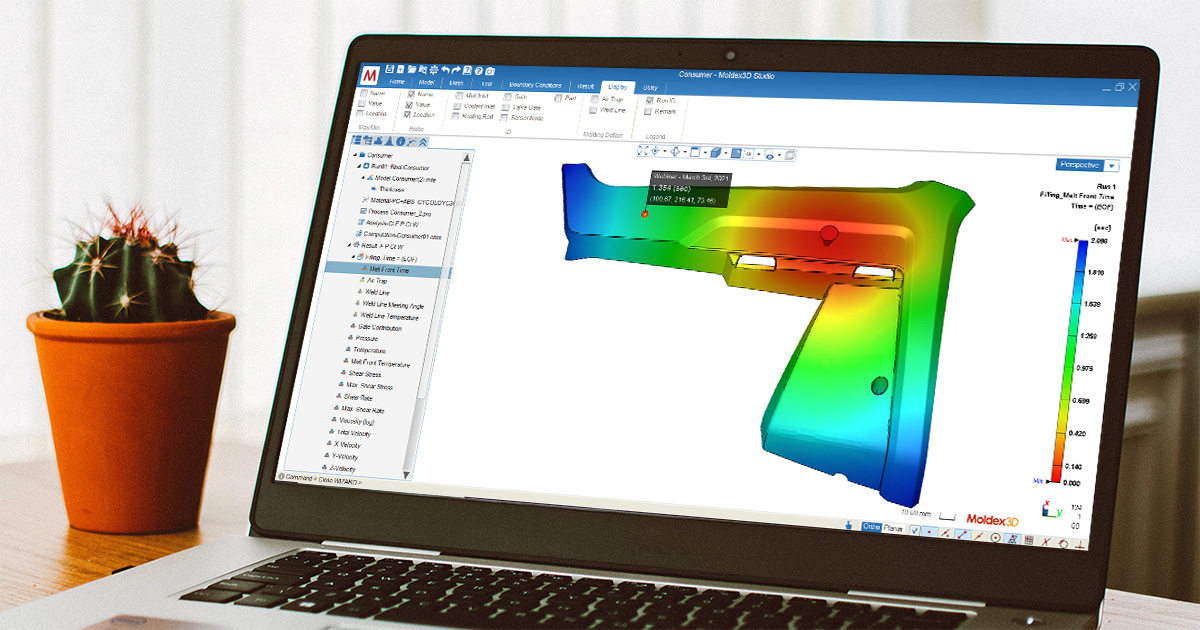Click the first tree view icon above project tree
Screen dimensions: 1200x630
click(x=356, y=140)
